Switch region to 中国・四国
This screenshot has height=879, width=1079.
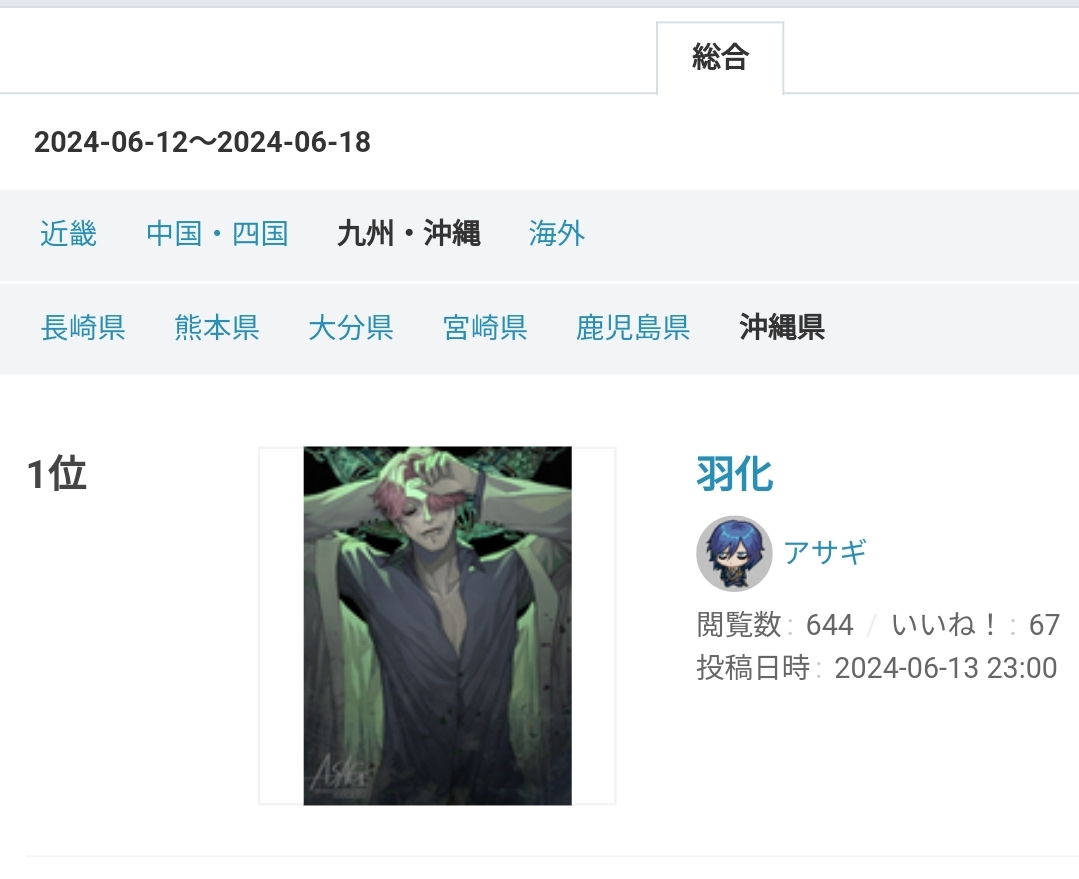coord(217,234)
